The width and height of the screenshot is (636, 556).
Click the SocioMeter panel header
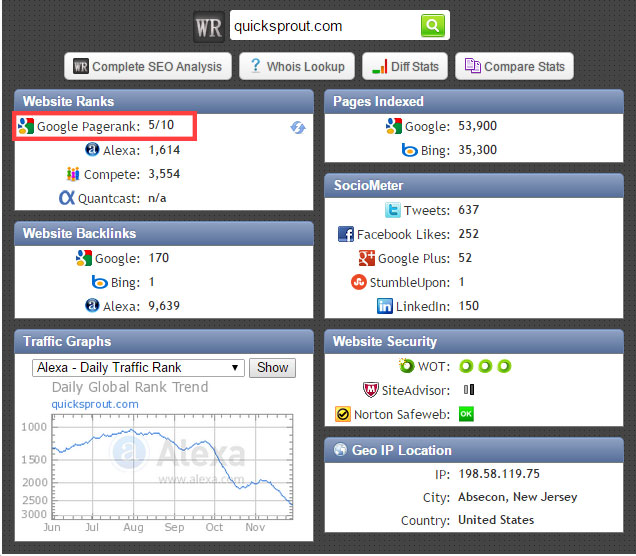474,185
